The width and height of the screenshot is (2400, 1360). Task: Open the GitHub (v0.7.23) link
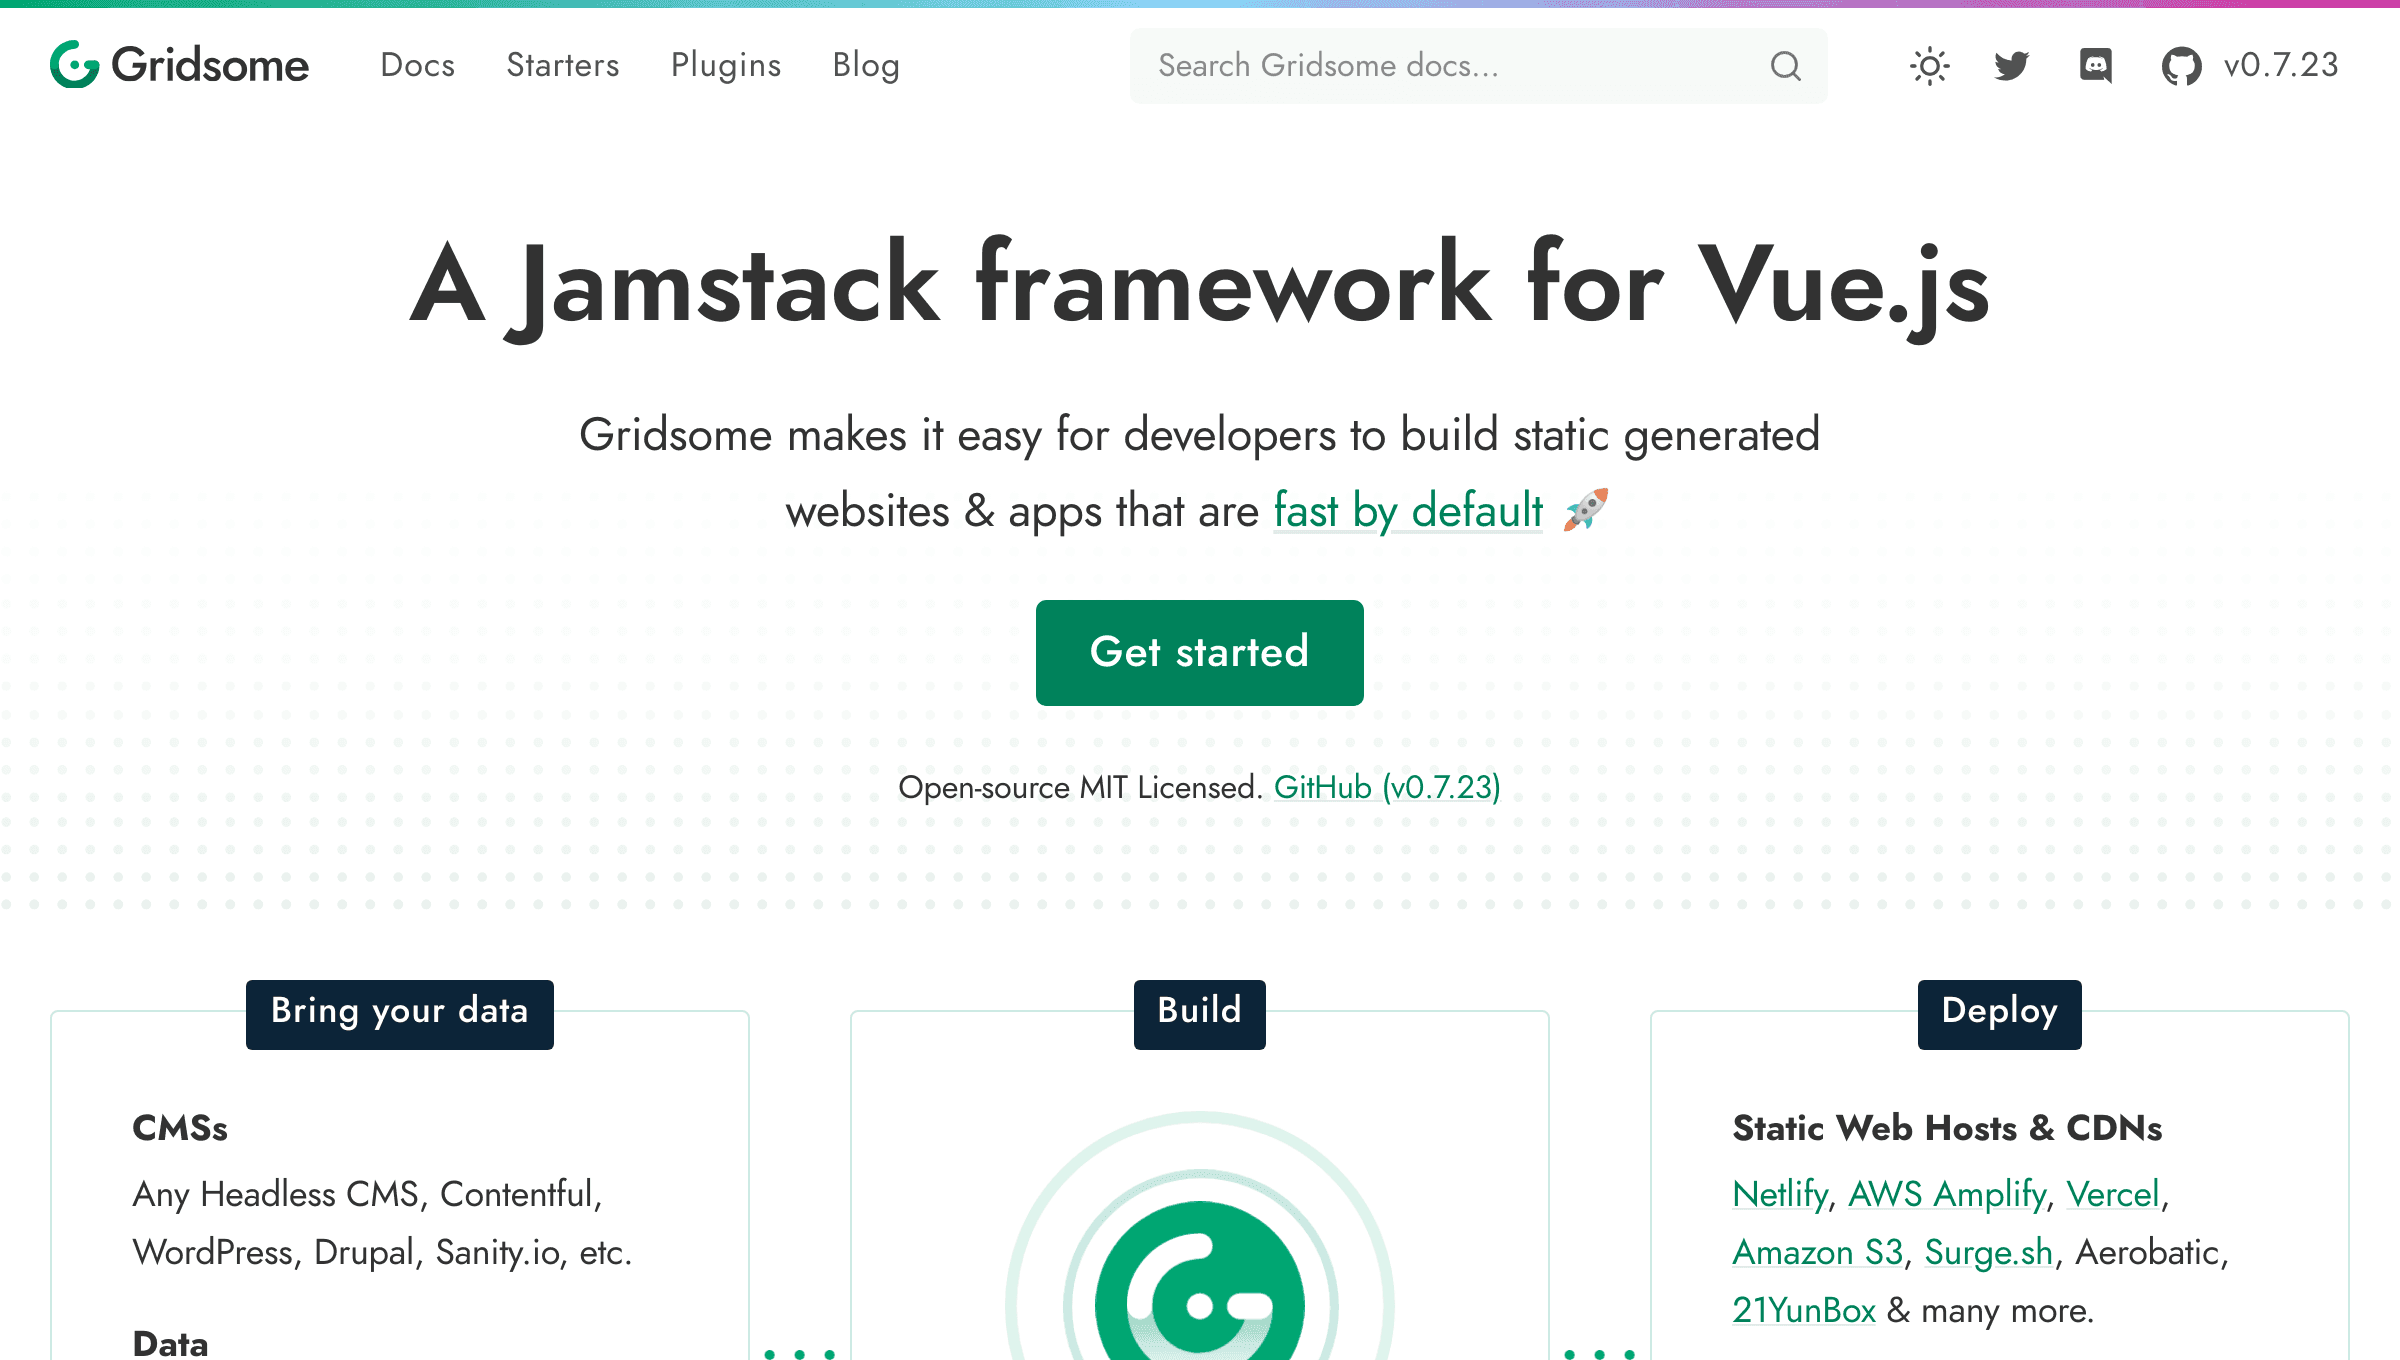pyautogui.click(x=1386, y=788)
